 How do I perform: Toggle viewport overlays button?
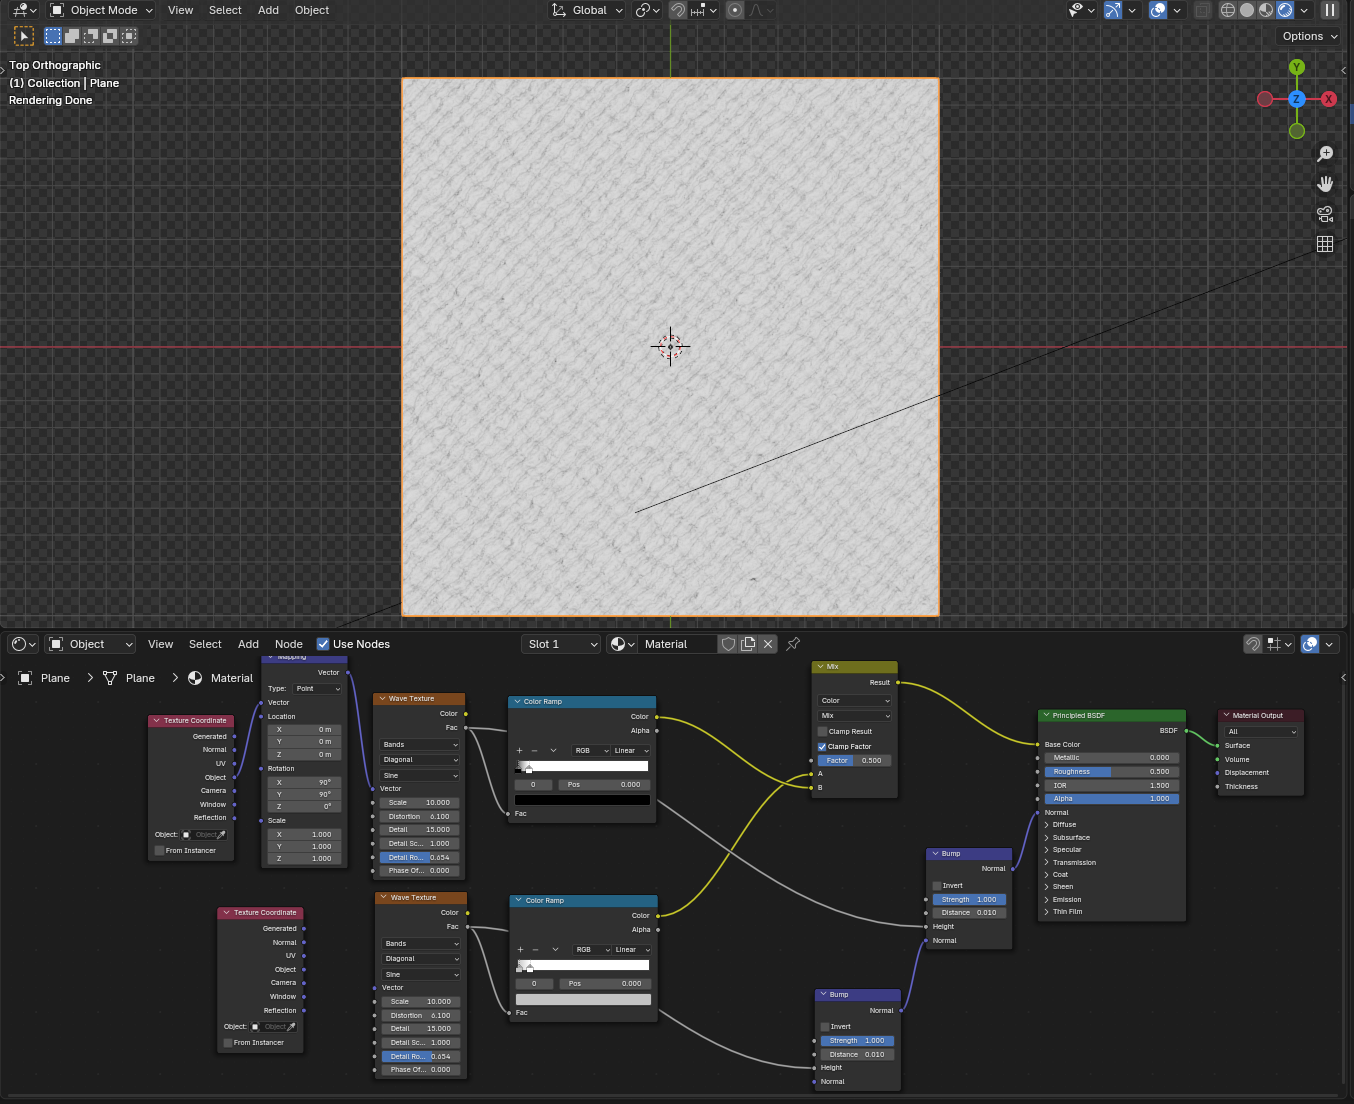pyautogui.click(x=1158, y=10)
